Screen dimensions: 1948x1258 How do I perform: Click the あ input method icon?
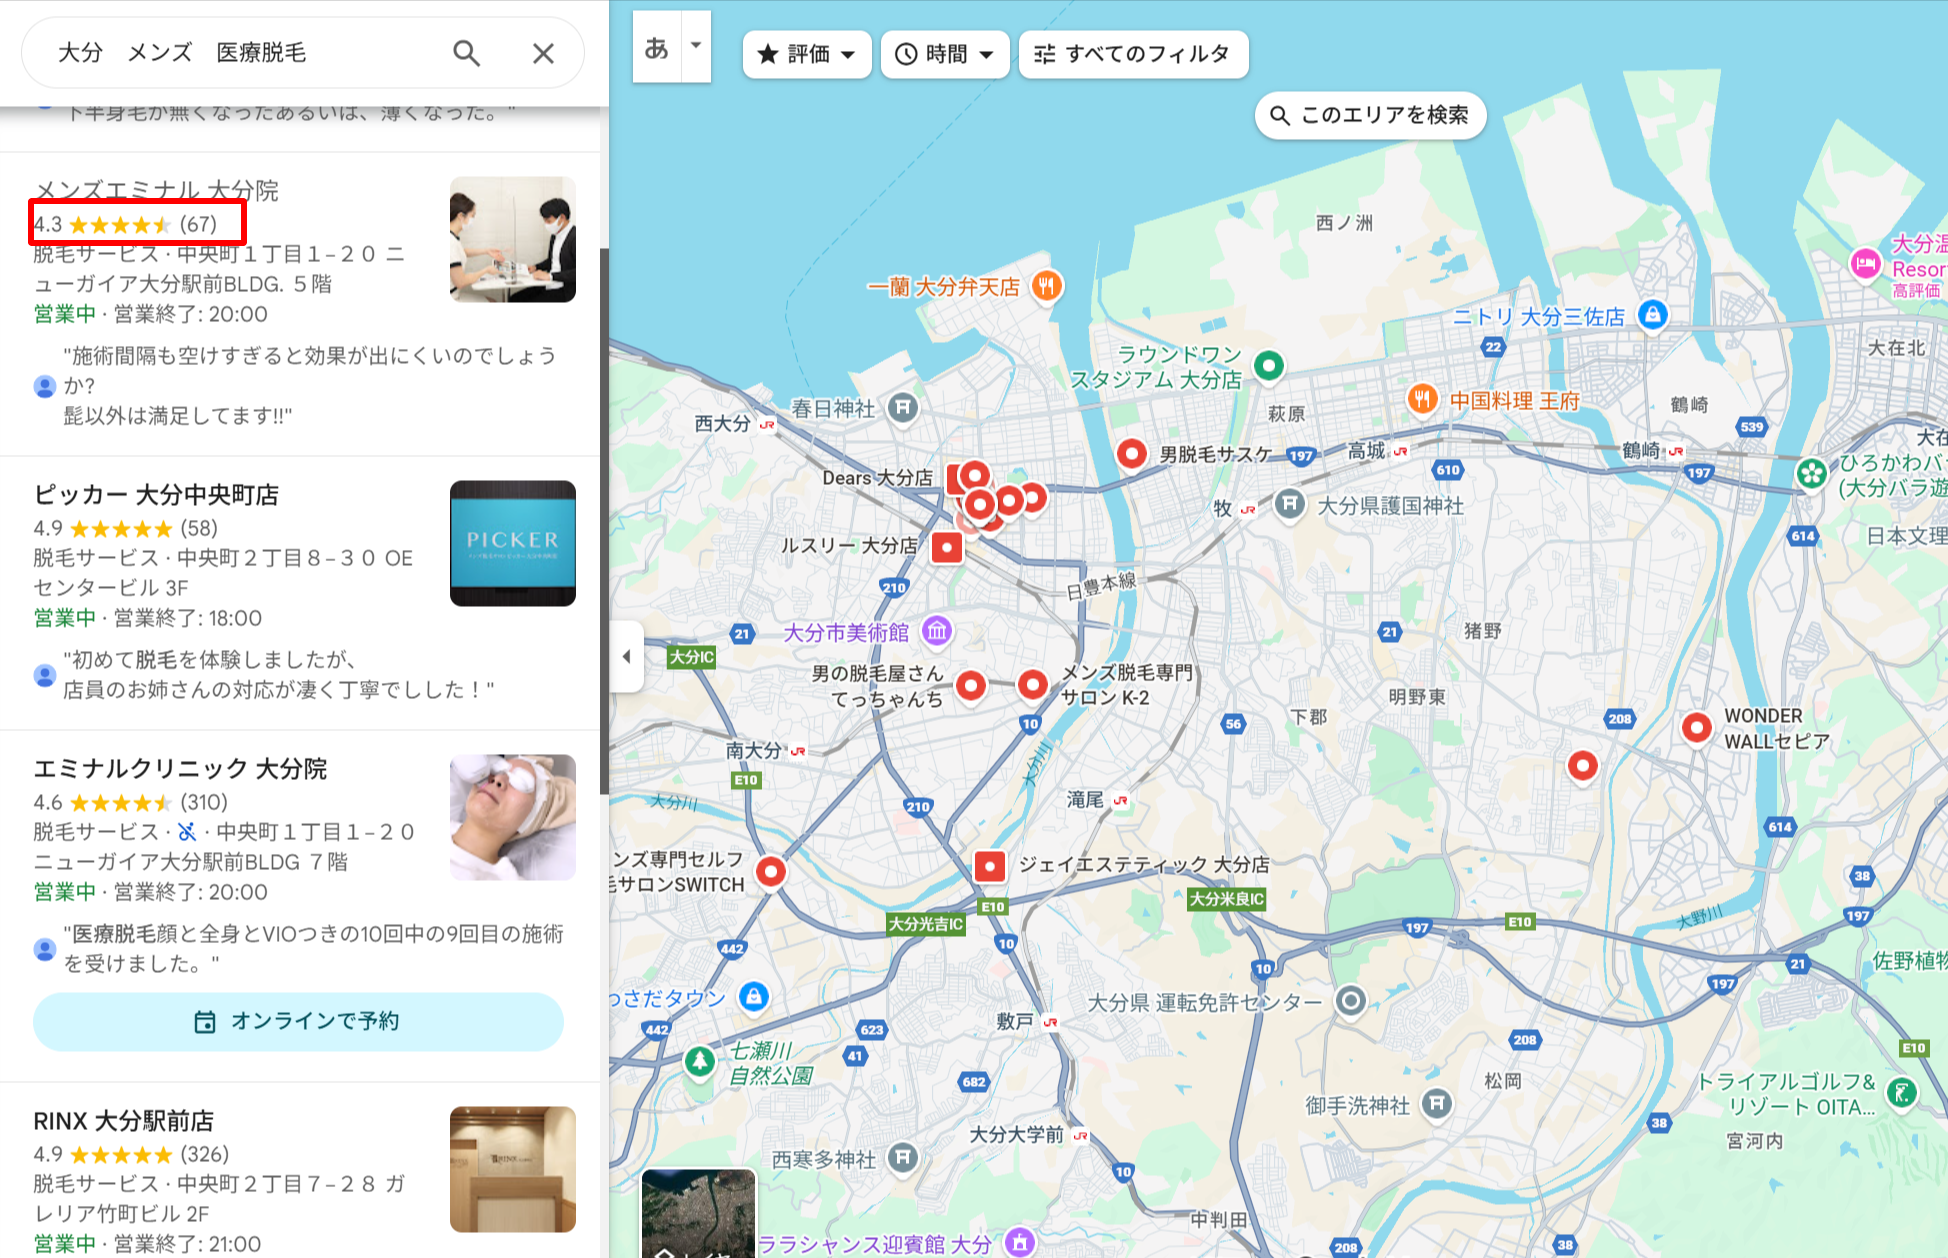(x=655, y=46)
